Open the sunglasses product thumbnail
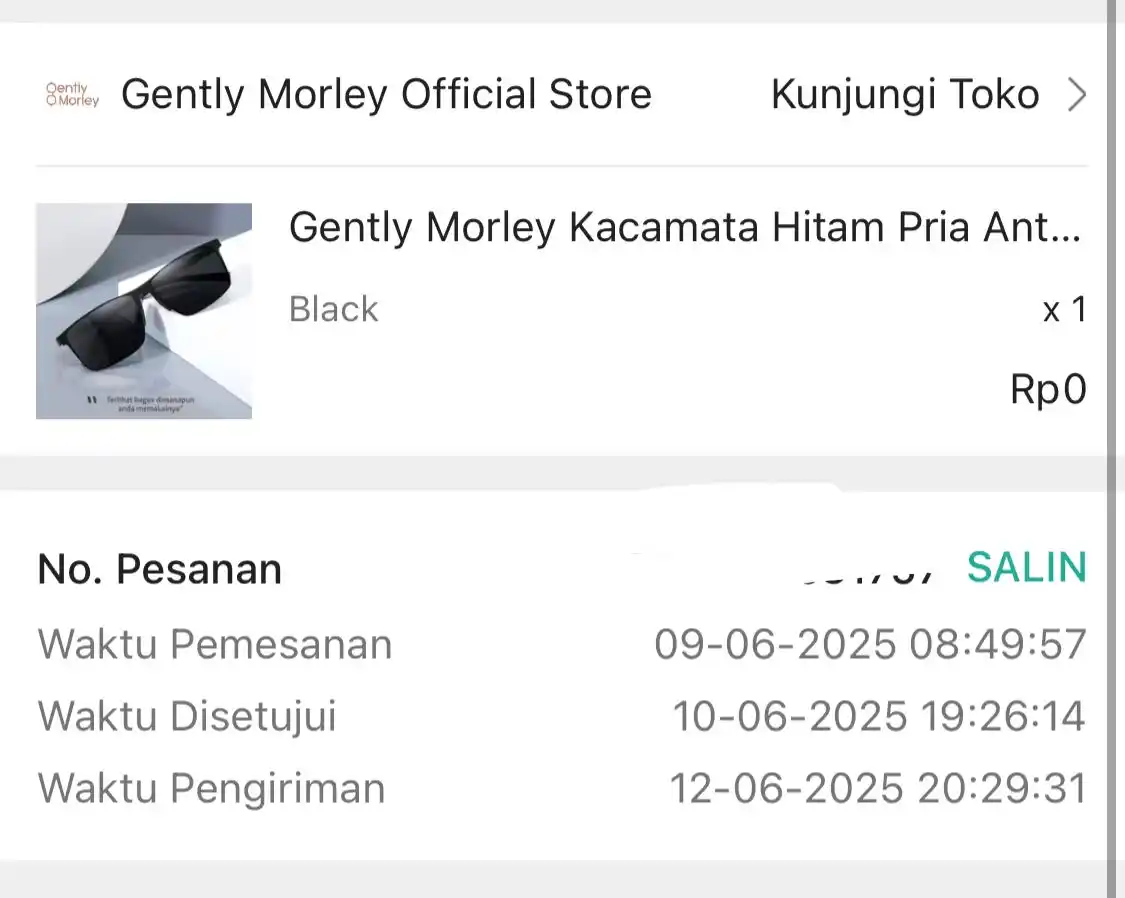 pos(144,311)
